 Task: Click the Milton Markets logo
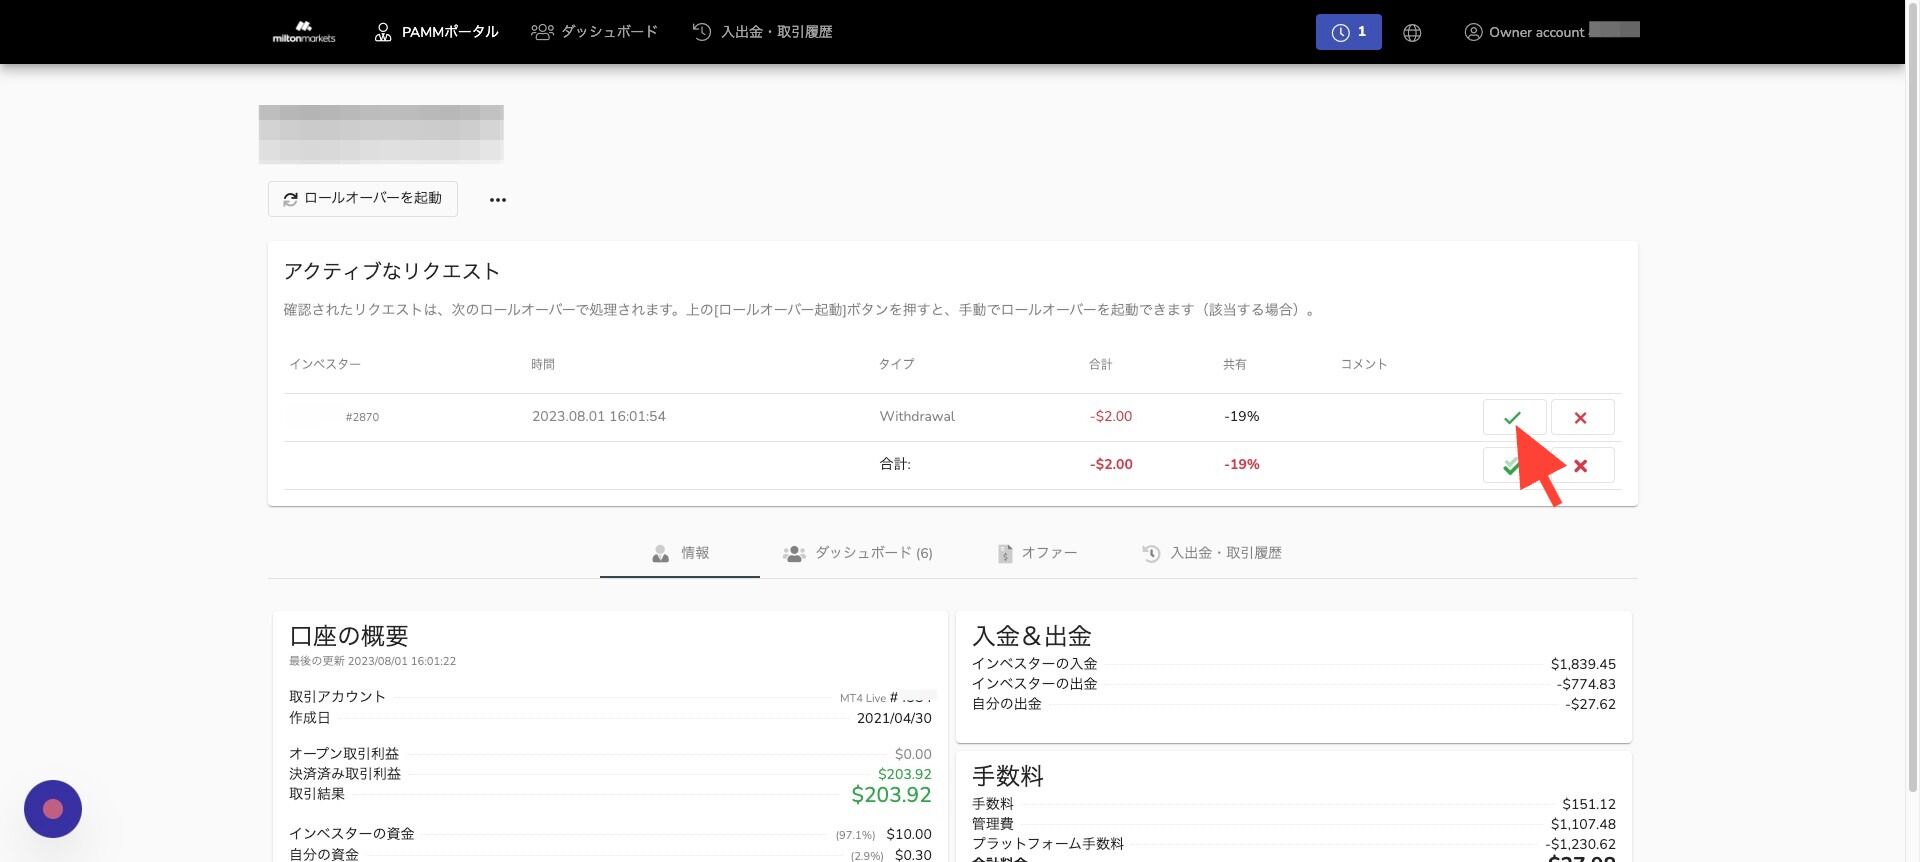pyautogui.click(x=304, y=32)
